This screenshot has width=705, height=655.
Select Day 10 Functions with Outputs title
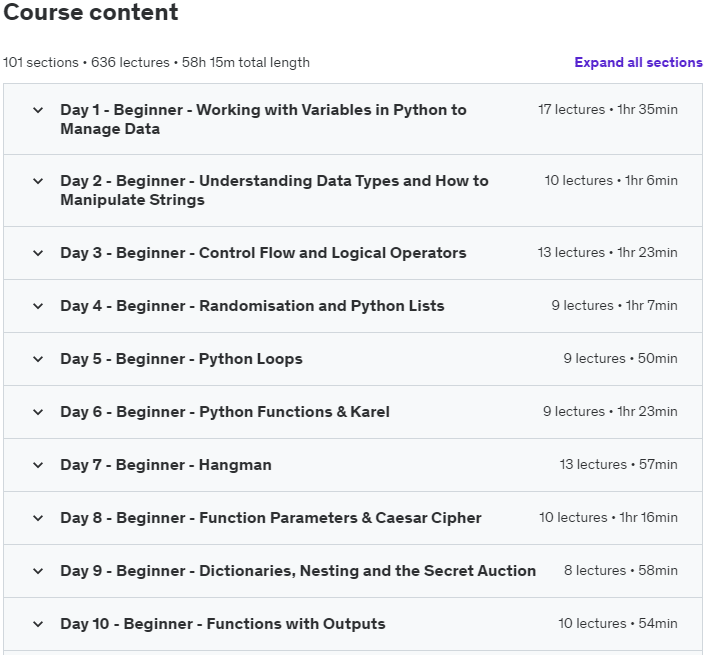[222, 624]
